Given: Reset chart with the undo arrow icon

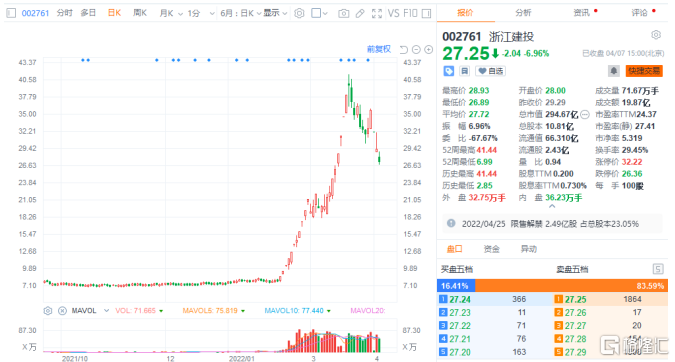Looking at the screenshot, I should click(403, 50).
